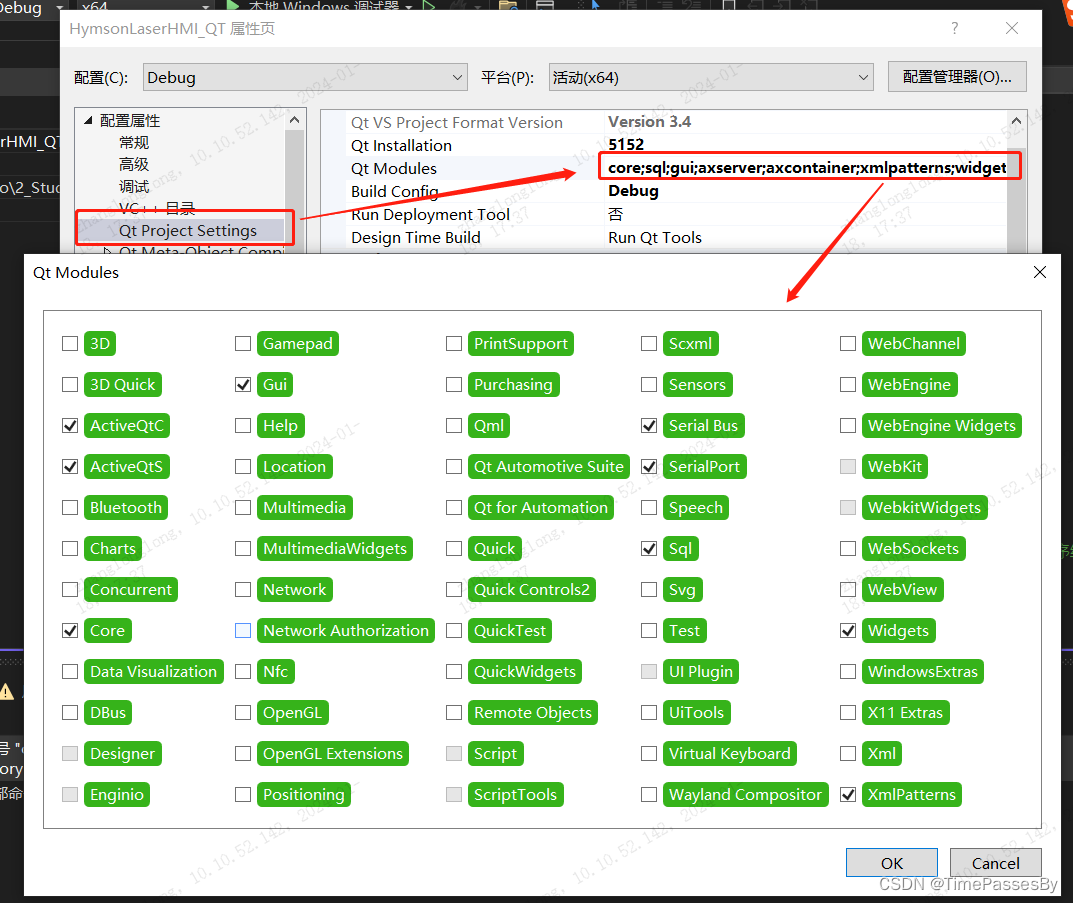Viewport: 1073px width, 903px height.
Task: Check the Network module
Action: [243, 589]
